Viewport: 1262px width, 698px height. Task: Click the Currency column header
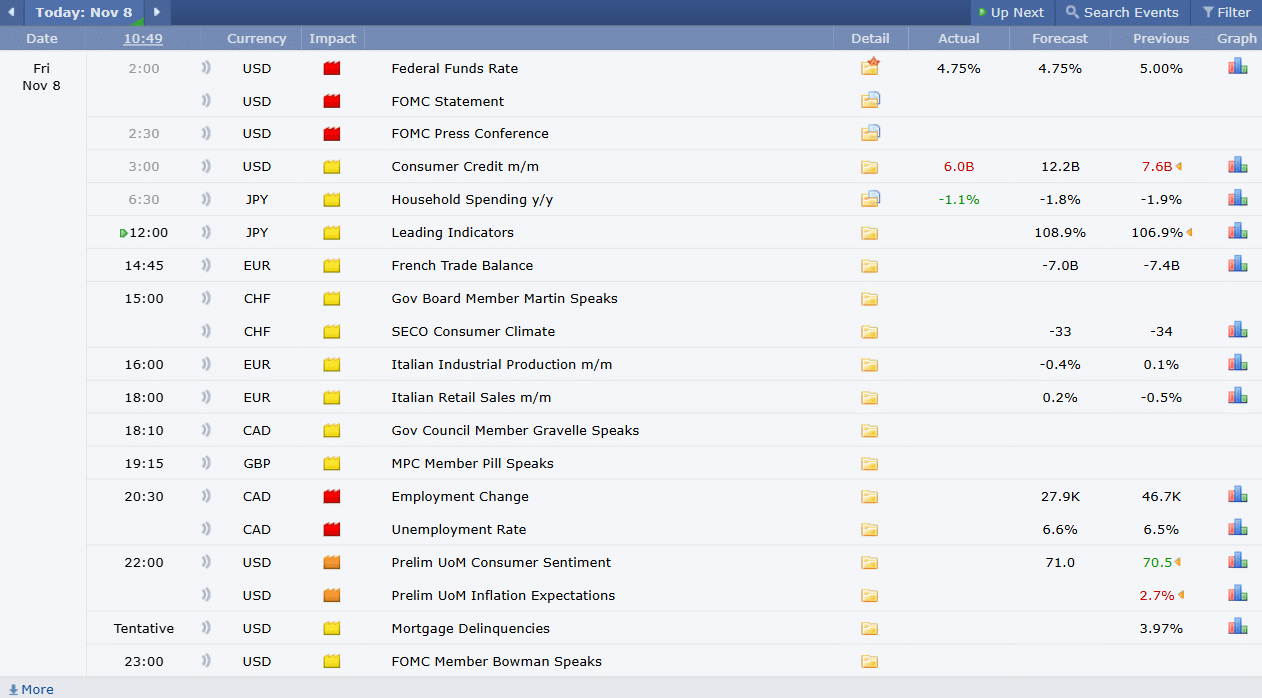[x=257, y=38]
